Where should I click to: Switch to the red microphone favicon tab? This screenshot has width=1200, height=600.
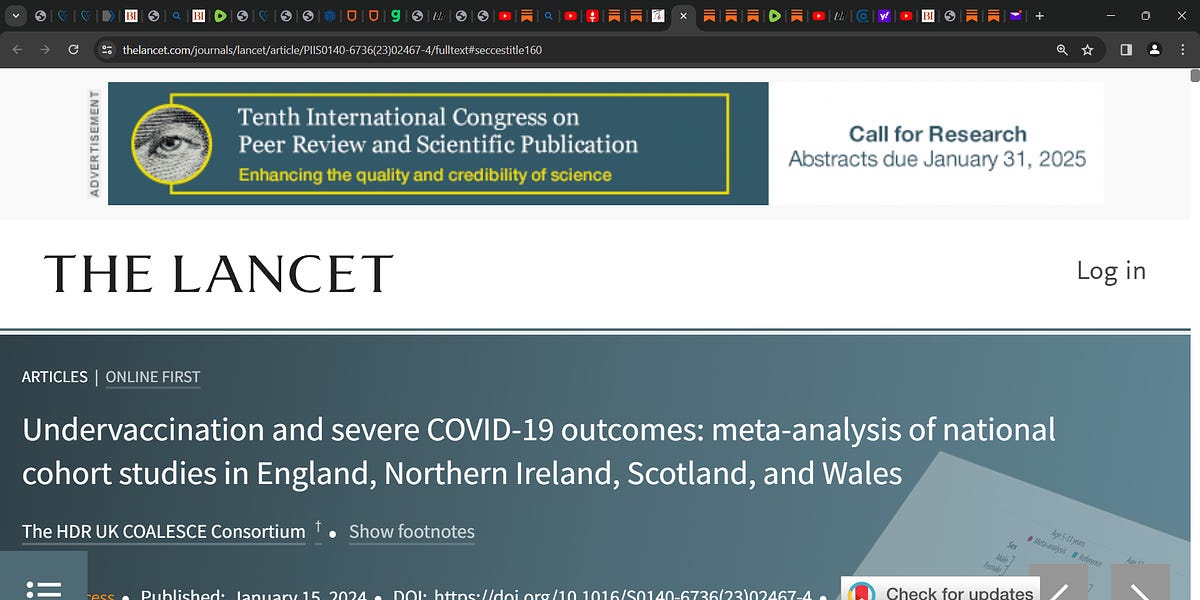click(592, 16)
